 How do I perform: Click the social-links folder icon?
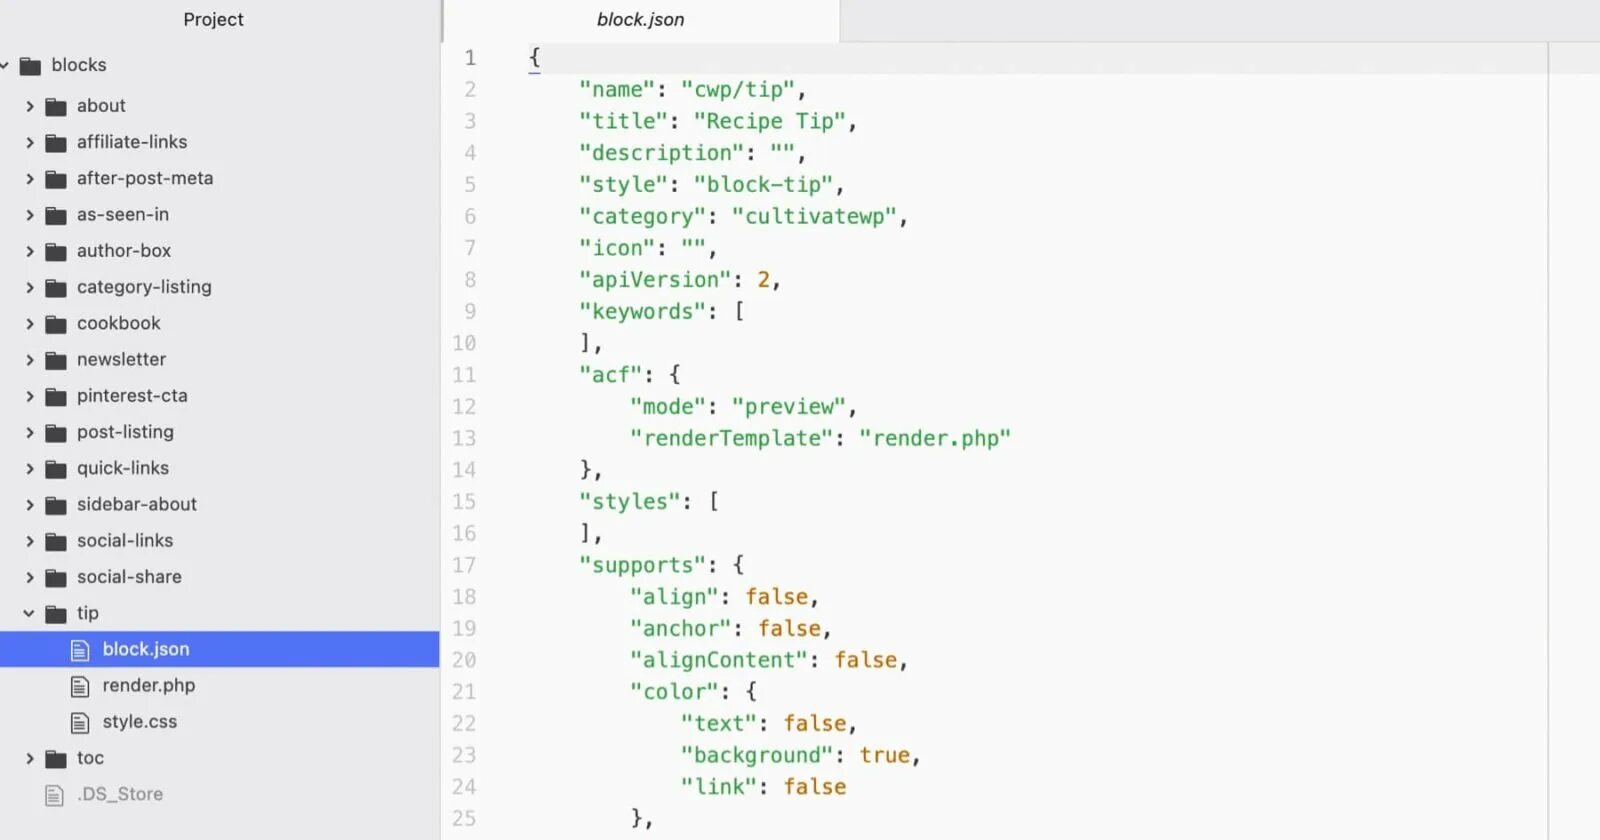click(x=56, y=541)
